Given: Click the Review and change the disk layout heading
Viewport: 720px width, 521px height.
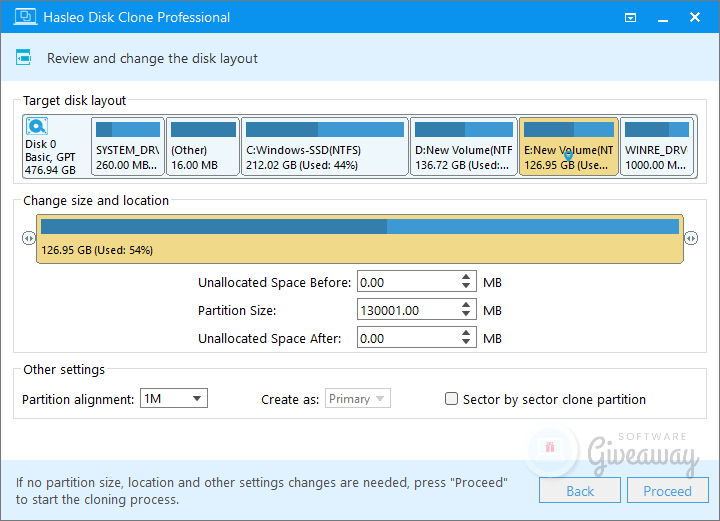Looking at the screenshot, I should [x=152, y=58].
